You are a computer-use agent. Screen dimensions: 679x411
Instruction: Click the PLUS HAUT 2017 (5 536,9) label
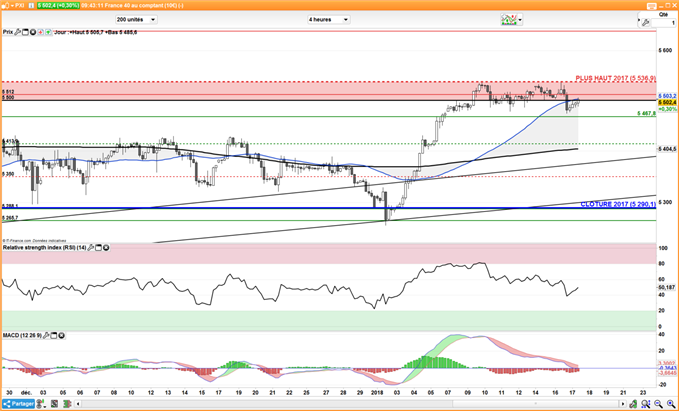pyautogui.click(x=615, y=78)
